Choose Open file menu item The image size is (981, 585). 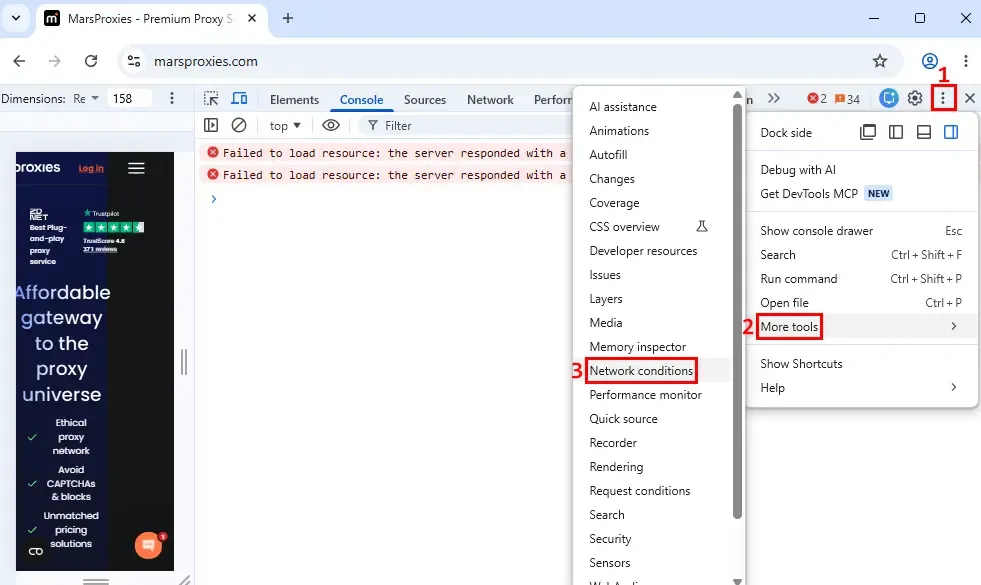click(862, 303)
